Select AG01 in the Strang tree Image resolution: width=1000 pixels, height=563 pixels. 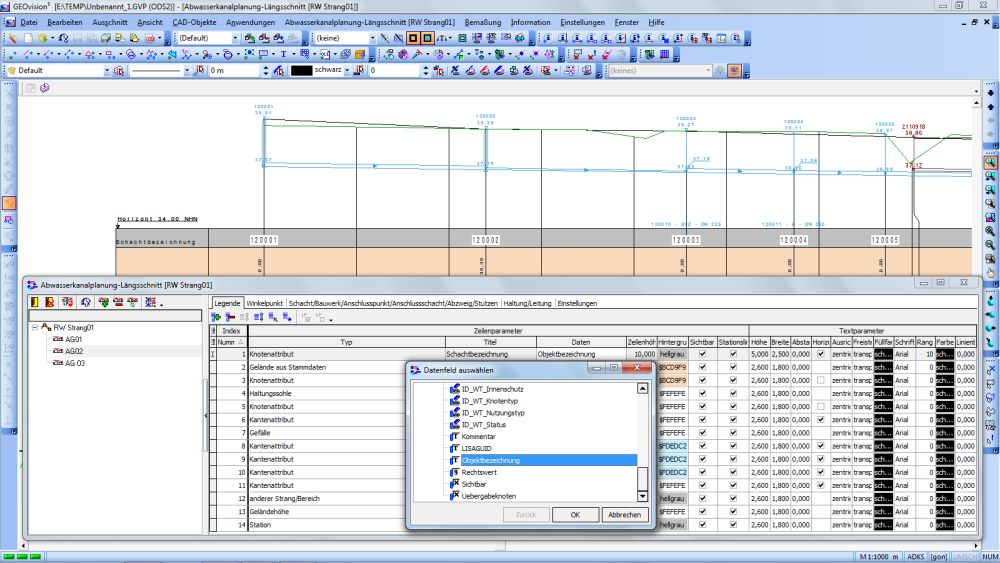[74, 339]
